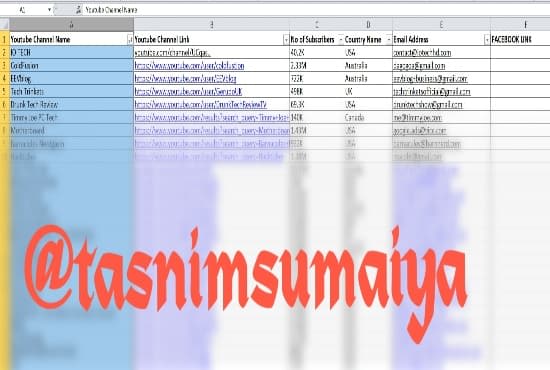The height and width of the screenshot is (370, 550).
Task: Open the No of Subscribers filter dropdown
Action: (340, 40)
